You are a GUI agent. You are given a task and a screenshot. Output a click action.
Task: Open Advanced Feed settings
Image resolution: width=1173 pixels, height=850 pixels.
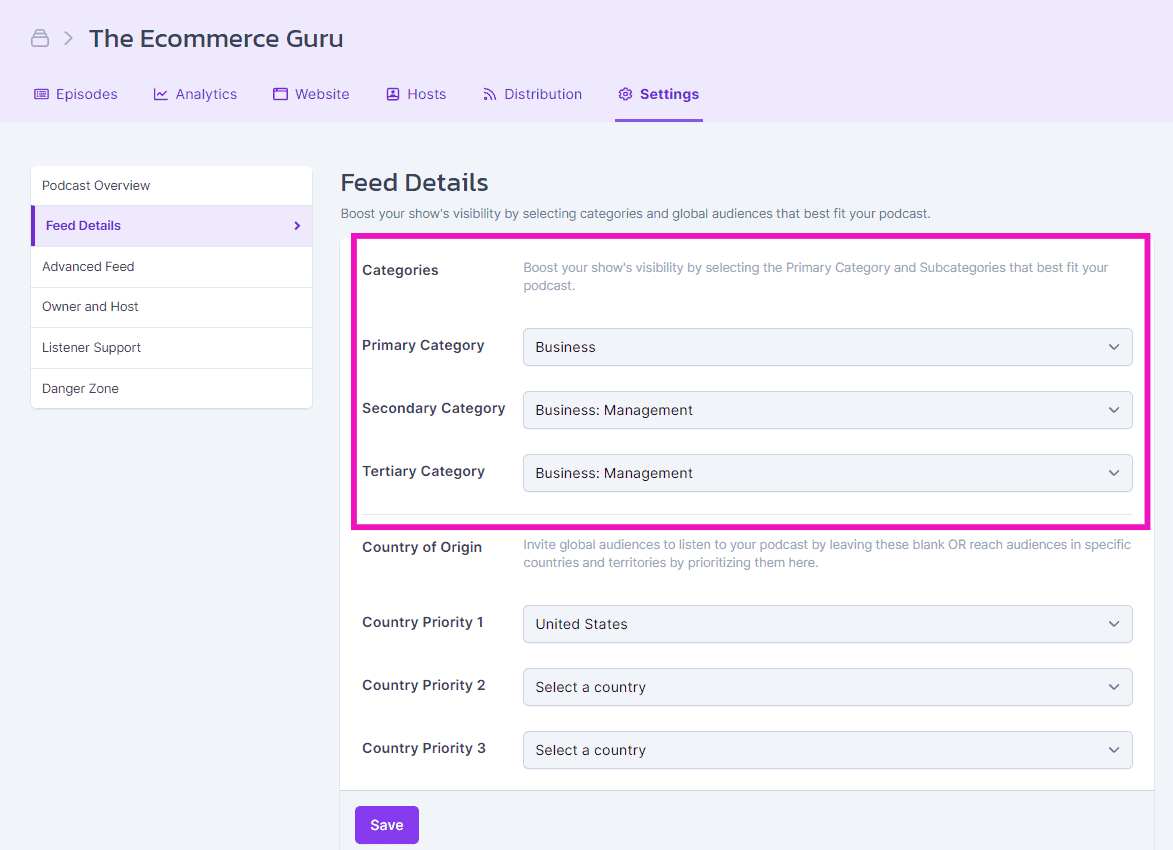pos(171,266)
